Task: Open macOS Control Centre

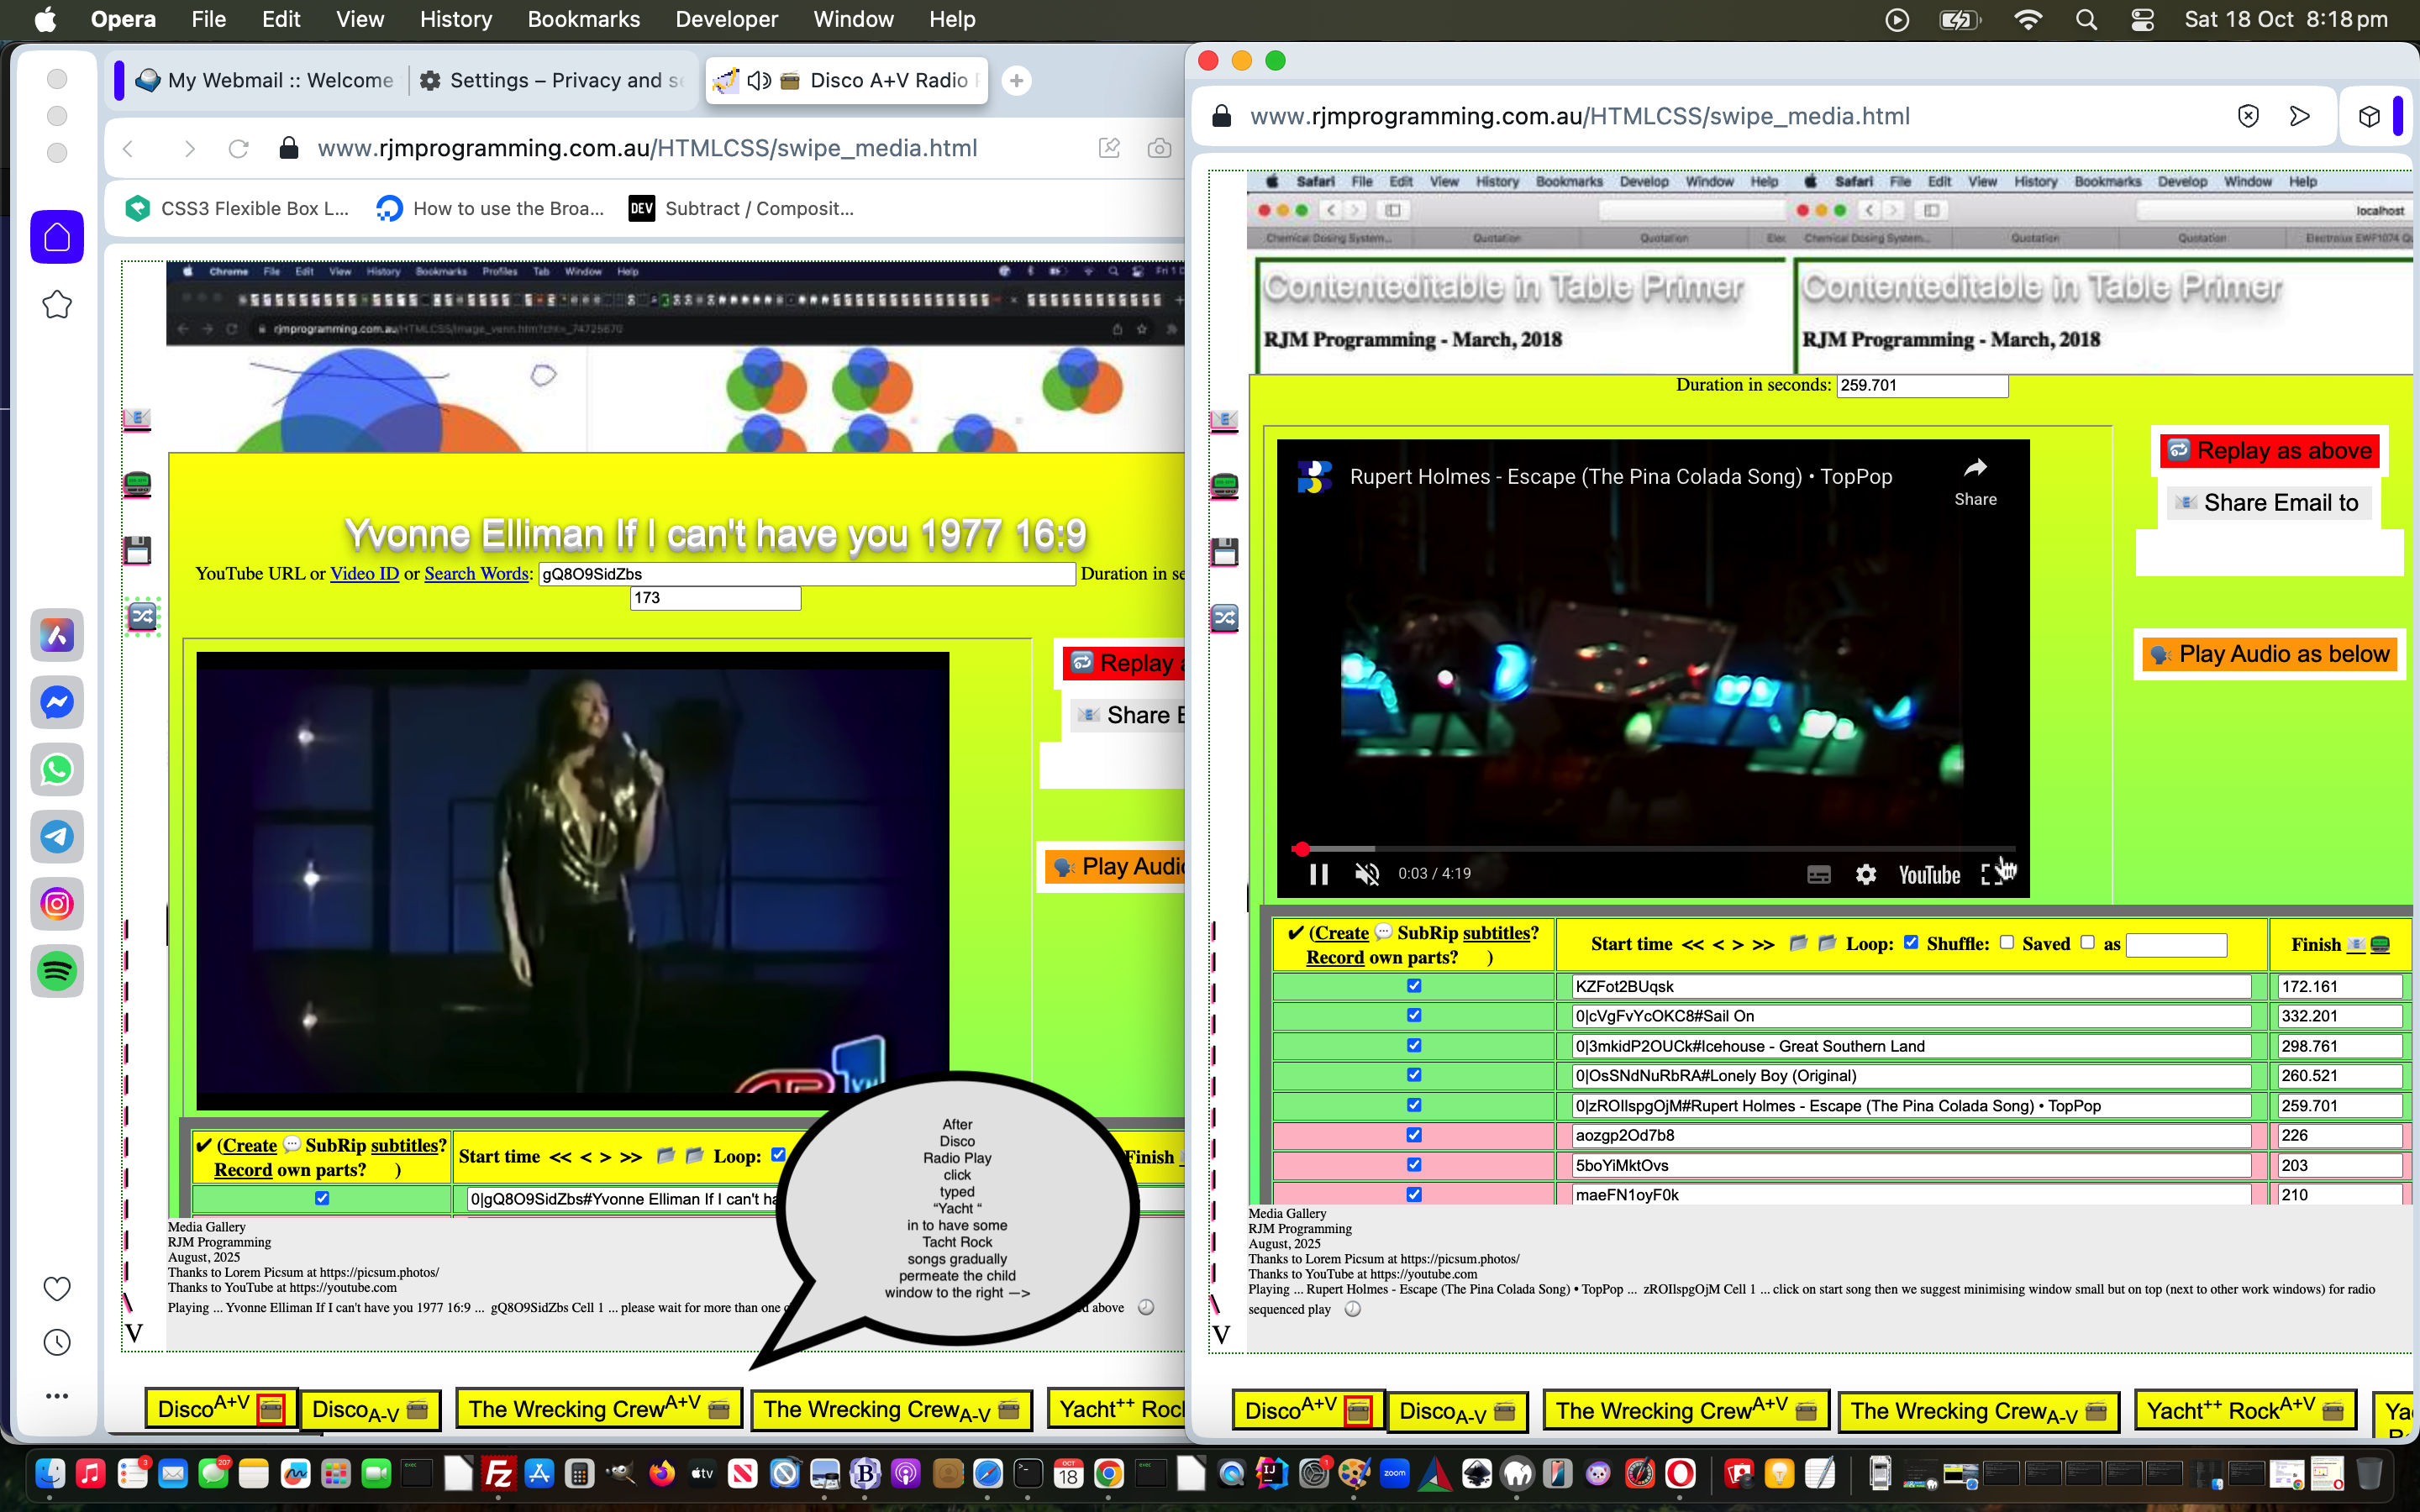Action: tap(2142, 19)
